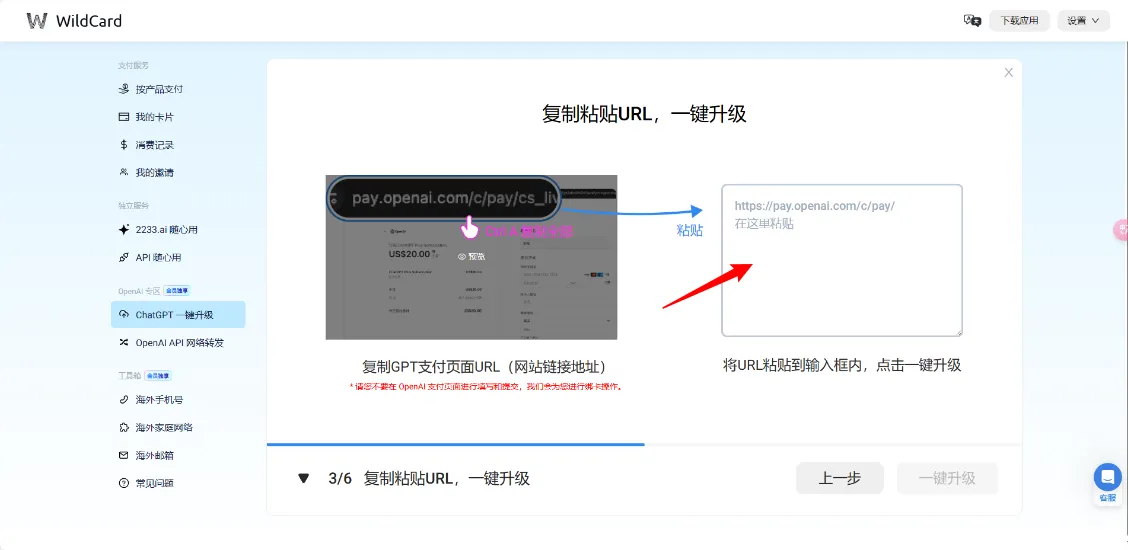This screenshot has height=550, width=1128.
Task: Click the 下载应用 button
Action: click(1019, 21)
